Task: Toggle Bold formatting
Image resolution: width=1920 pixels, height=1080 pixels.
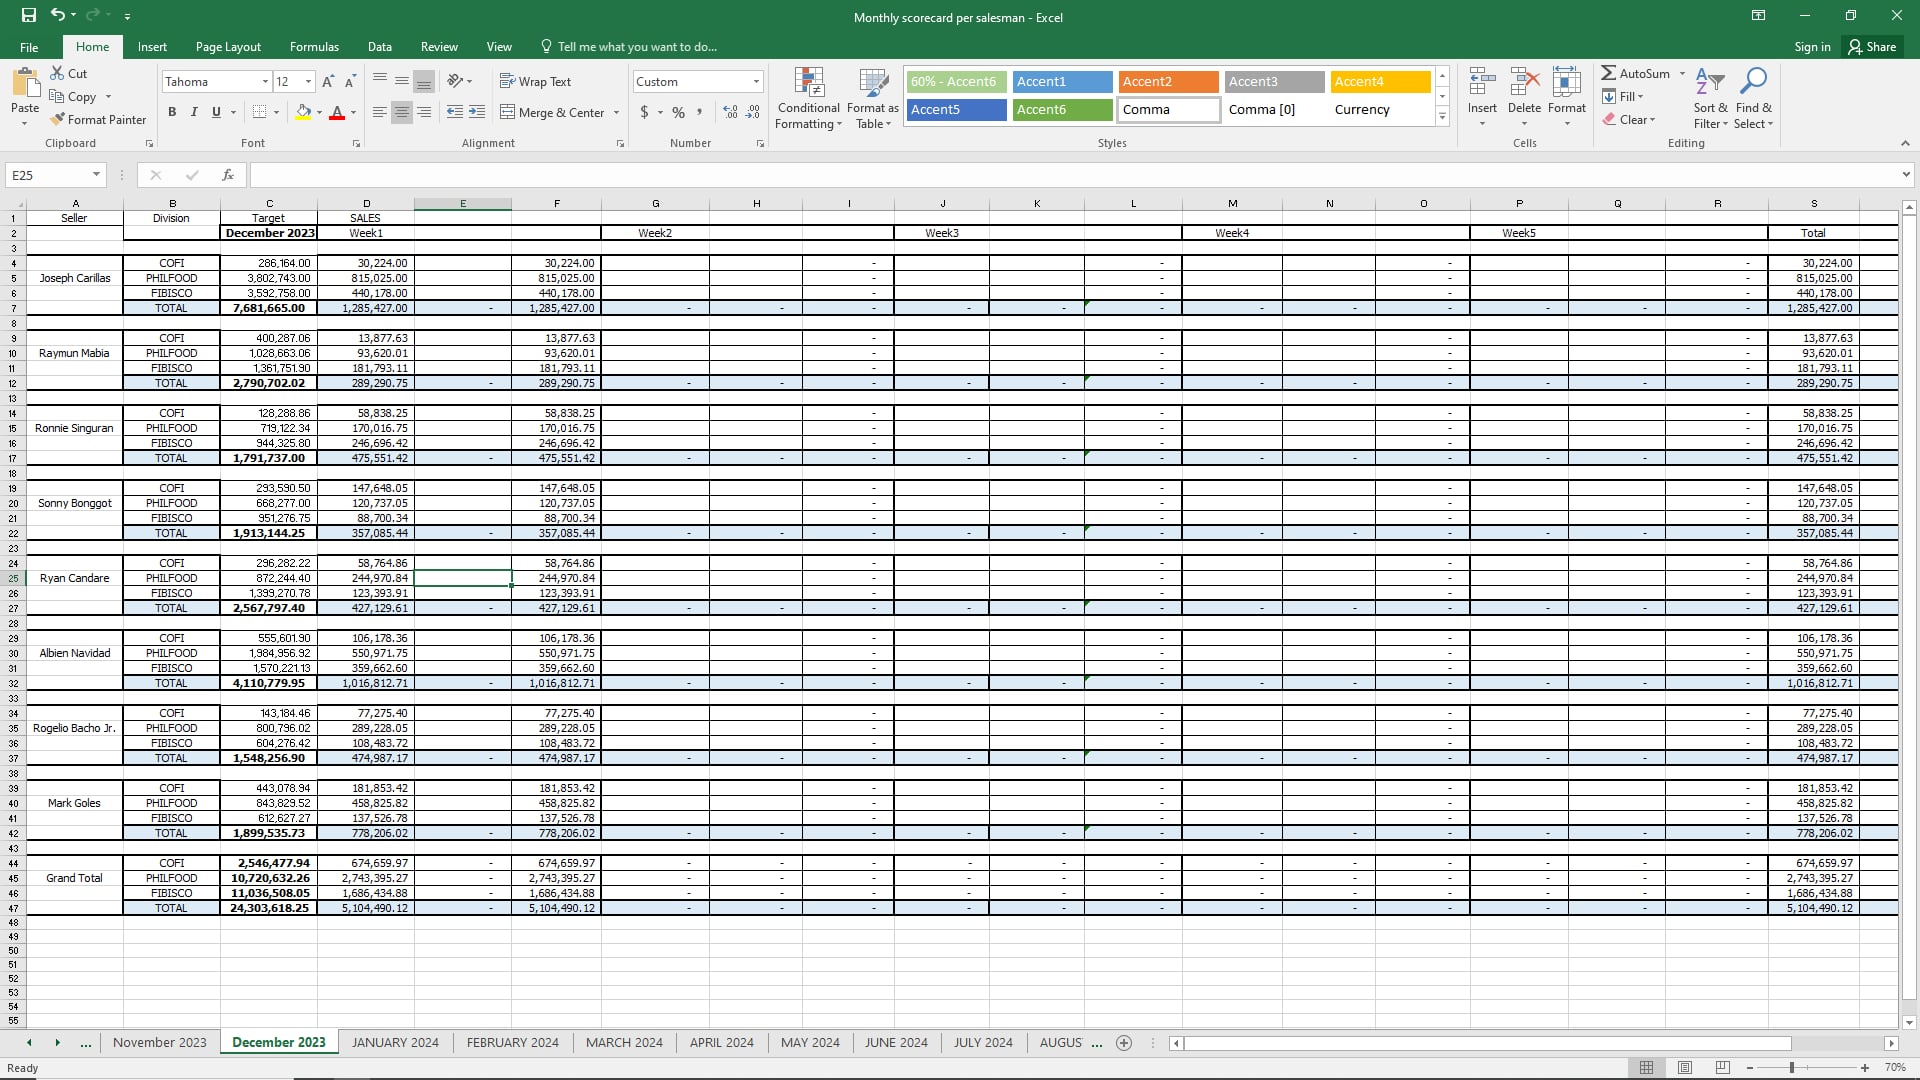Action: click(x=172, y=112)
